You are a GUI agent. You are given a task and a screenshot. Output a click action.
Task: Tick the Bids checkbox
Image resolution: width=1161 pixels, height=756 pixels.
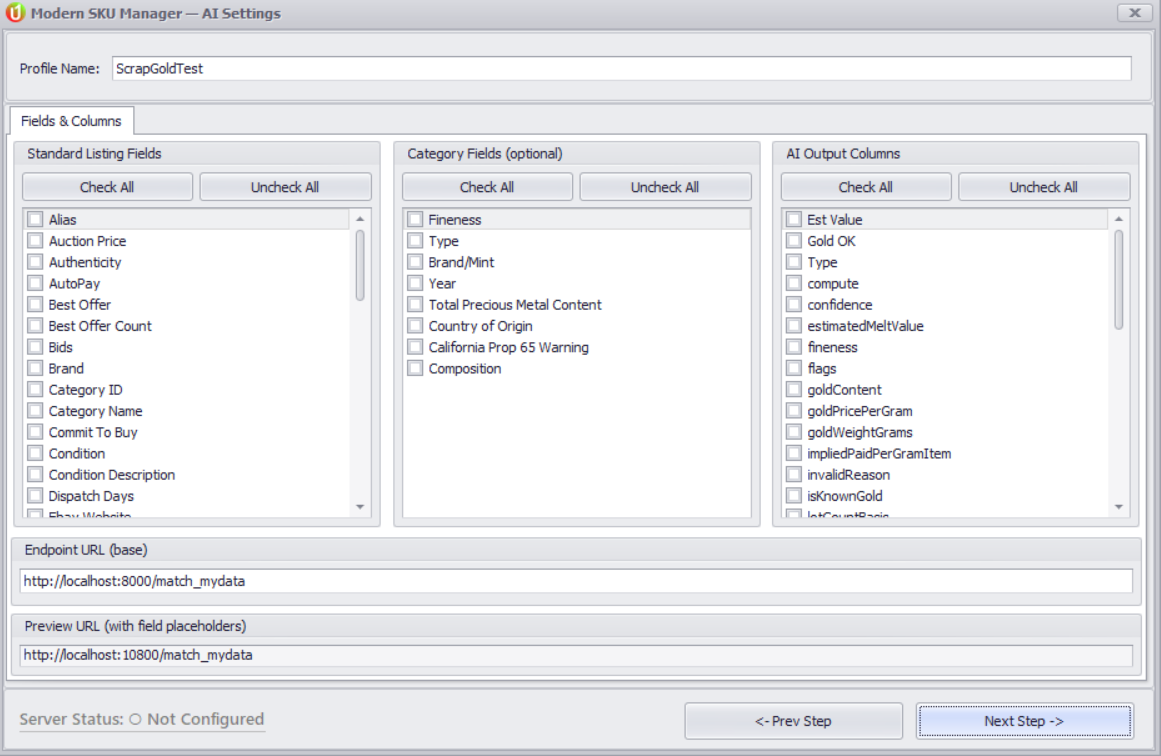[36, 347]
